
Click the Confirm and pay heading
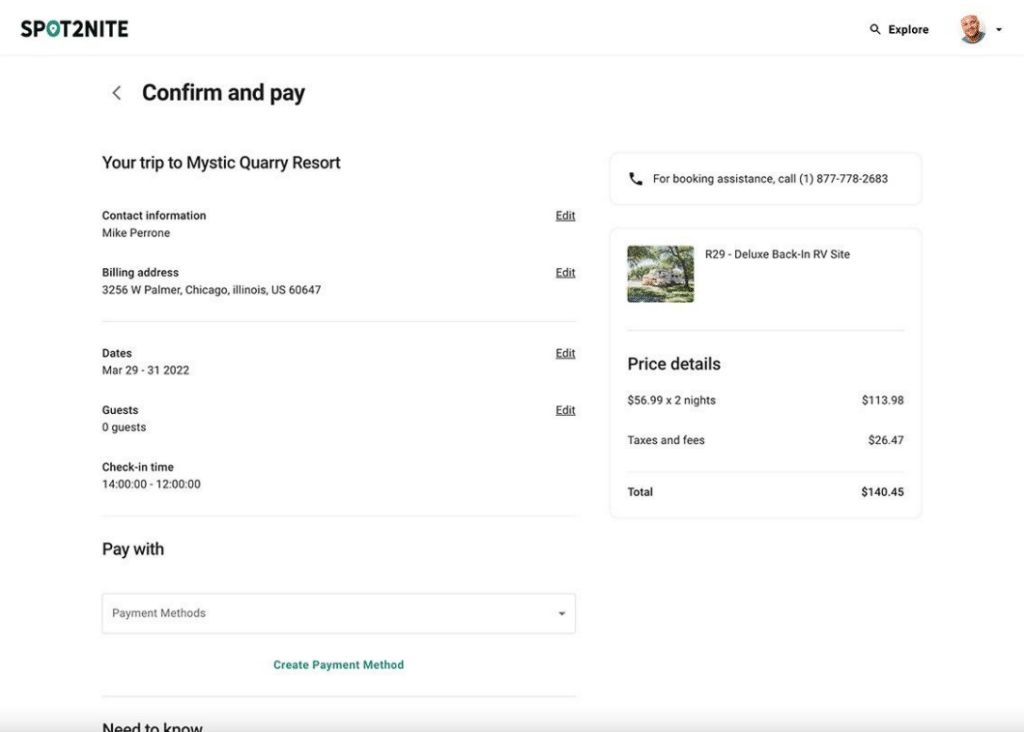click(223, 93)
